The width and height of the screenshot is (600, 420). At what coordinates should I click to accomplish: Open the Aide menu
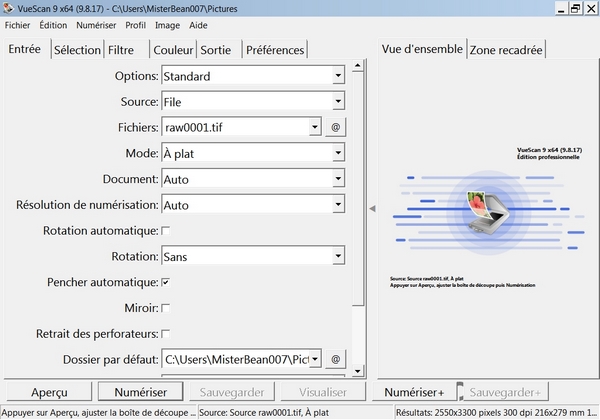click(198, 25)
